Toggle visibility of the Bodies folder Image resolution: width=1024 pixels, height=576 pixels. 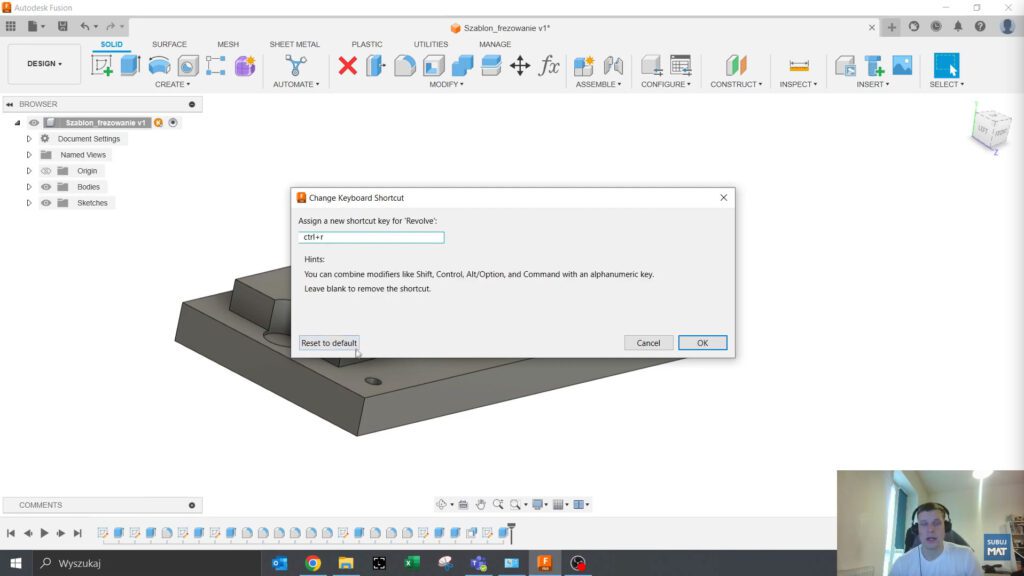pyautogui.click(x=46, y=187)
